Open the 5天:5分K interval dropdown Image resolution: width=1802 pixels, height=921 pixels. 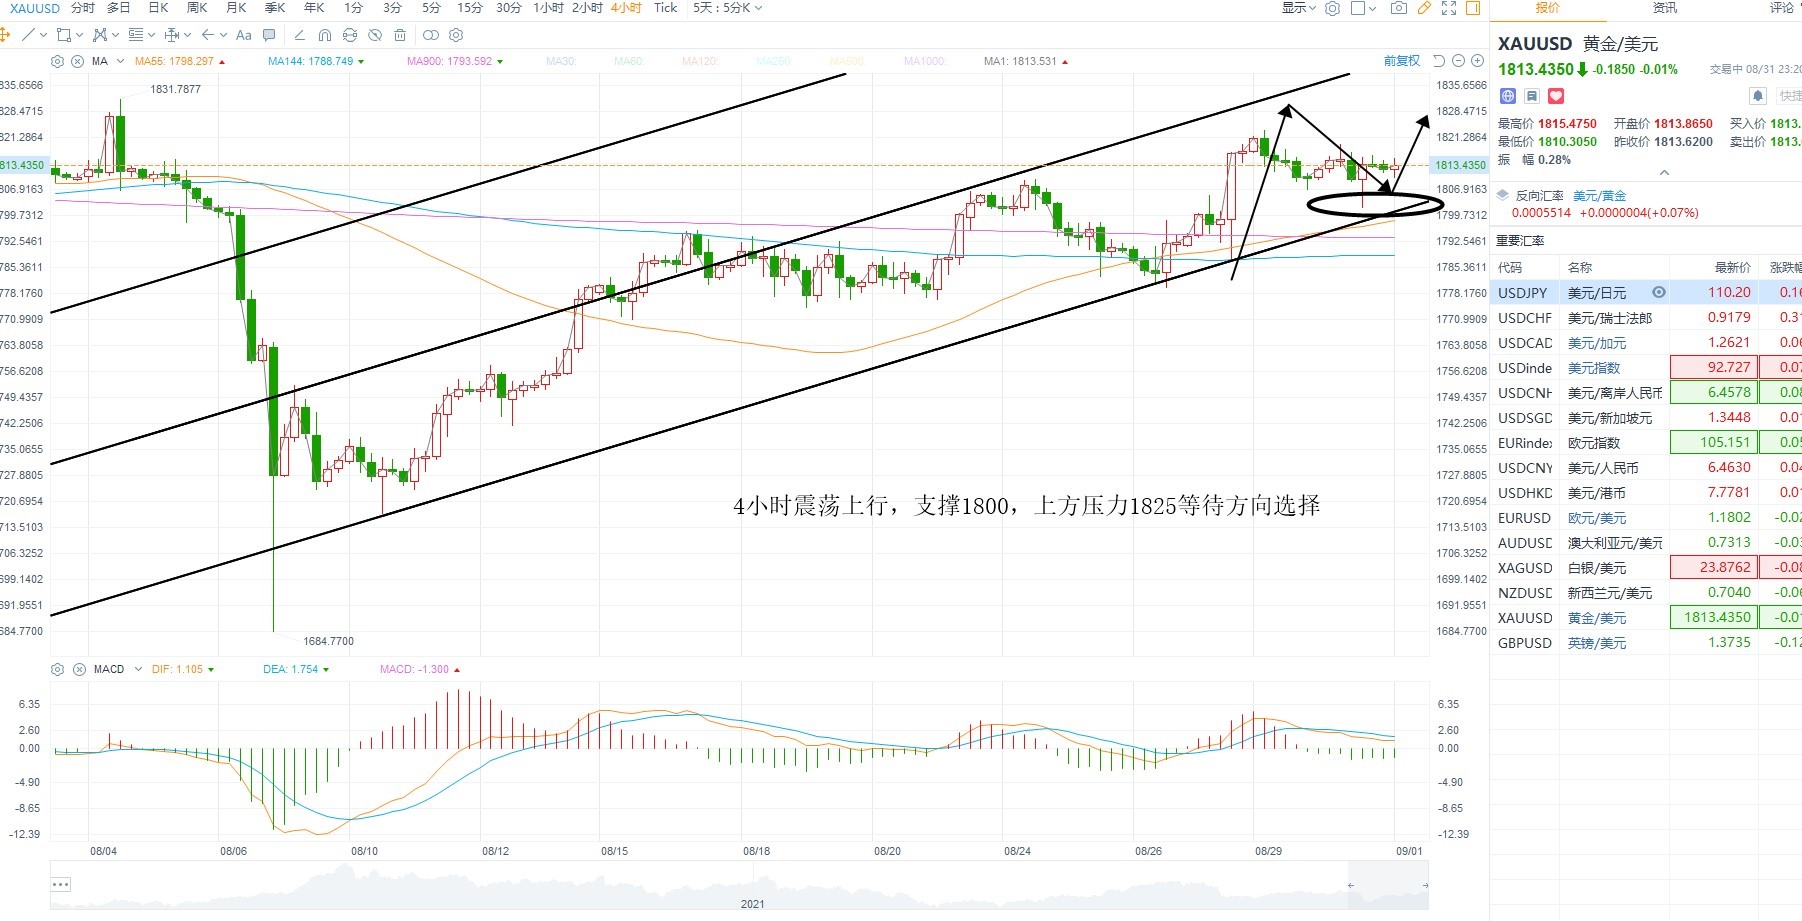point(727,8)
